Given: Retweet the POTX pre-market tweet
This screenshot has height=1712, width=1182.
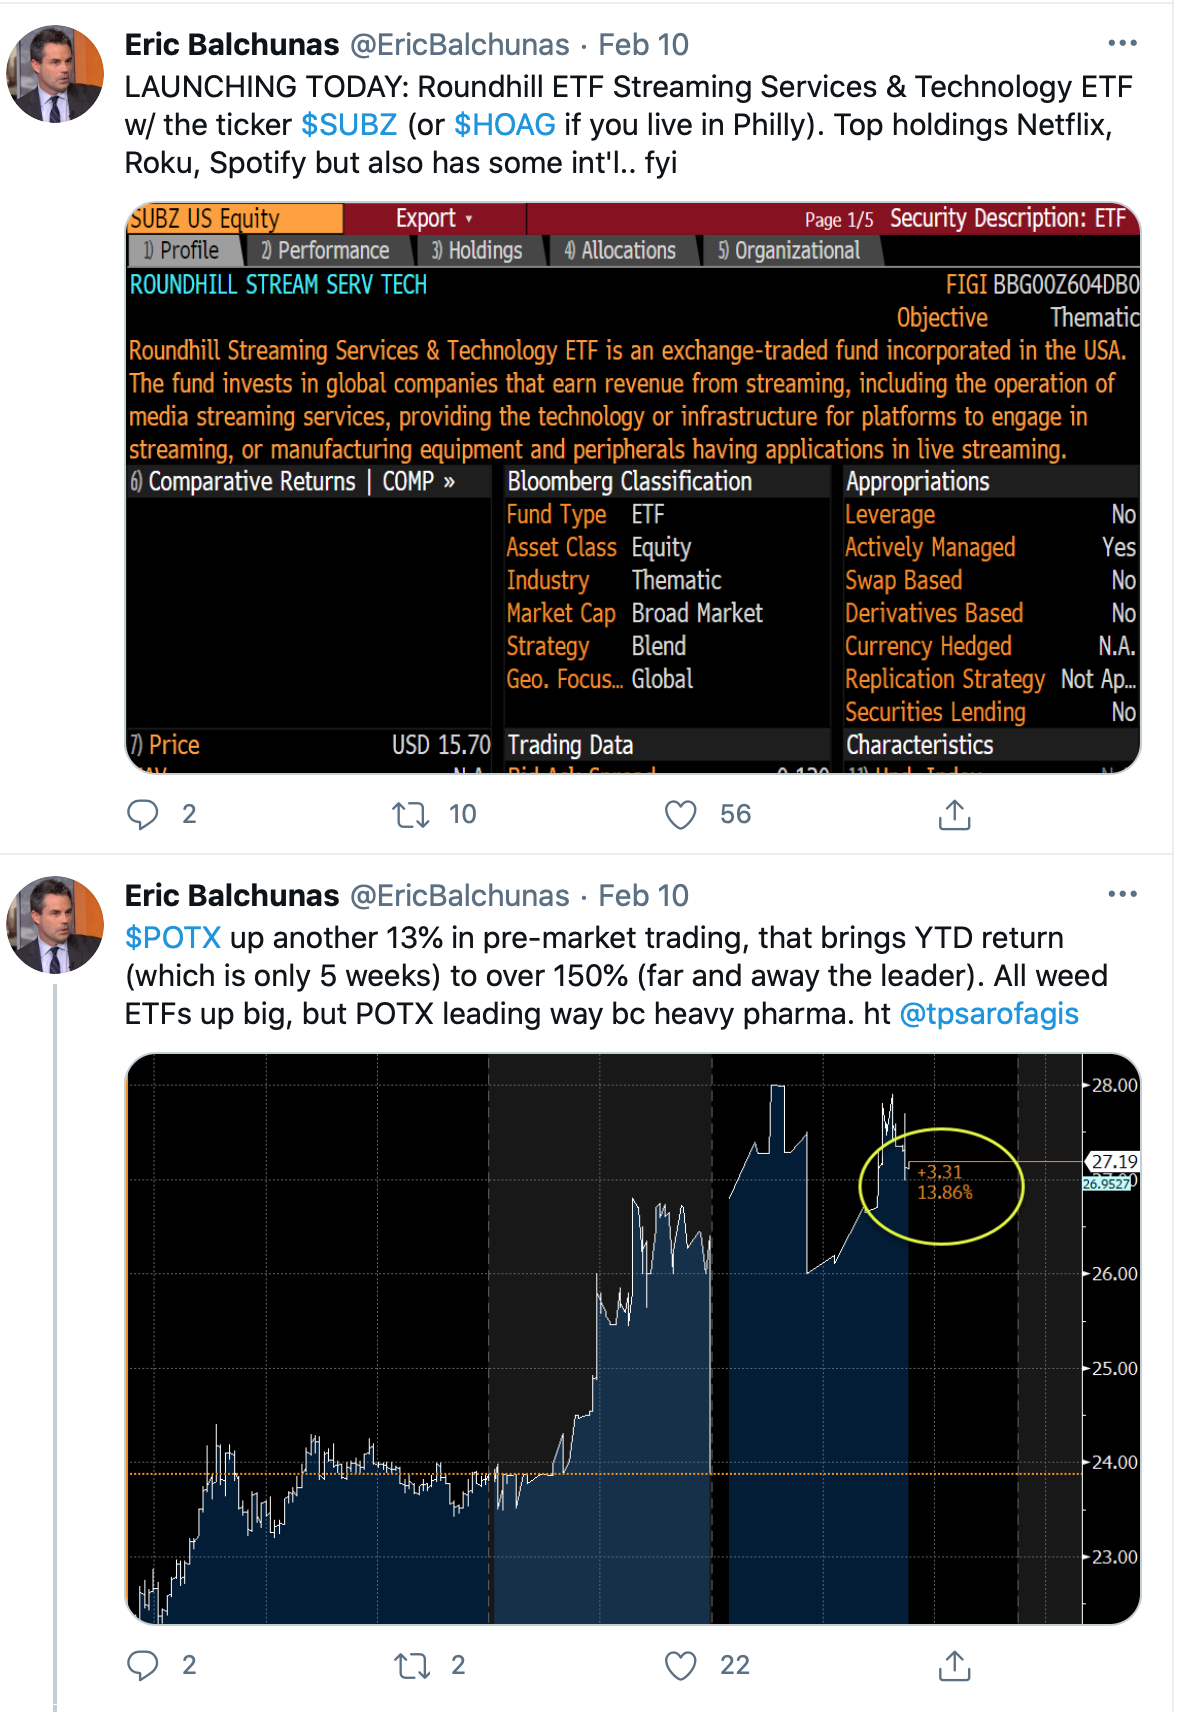Looking at the screenshot, I should [410, 1665].
